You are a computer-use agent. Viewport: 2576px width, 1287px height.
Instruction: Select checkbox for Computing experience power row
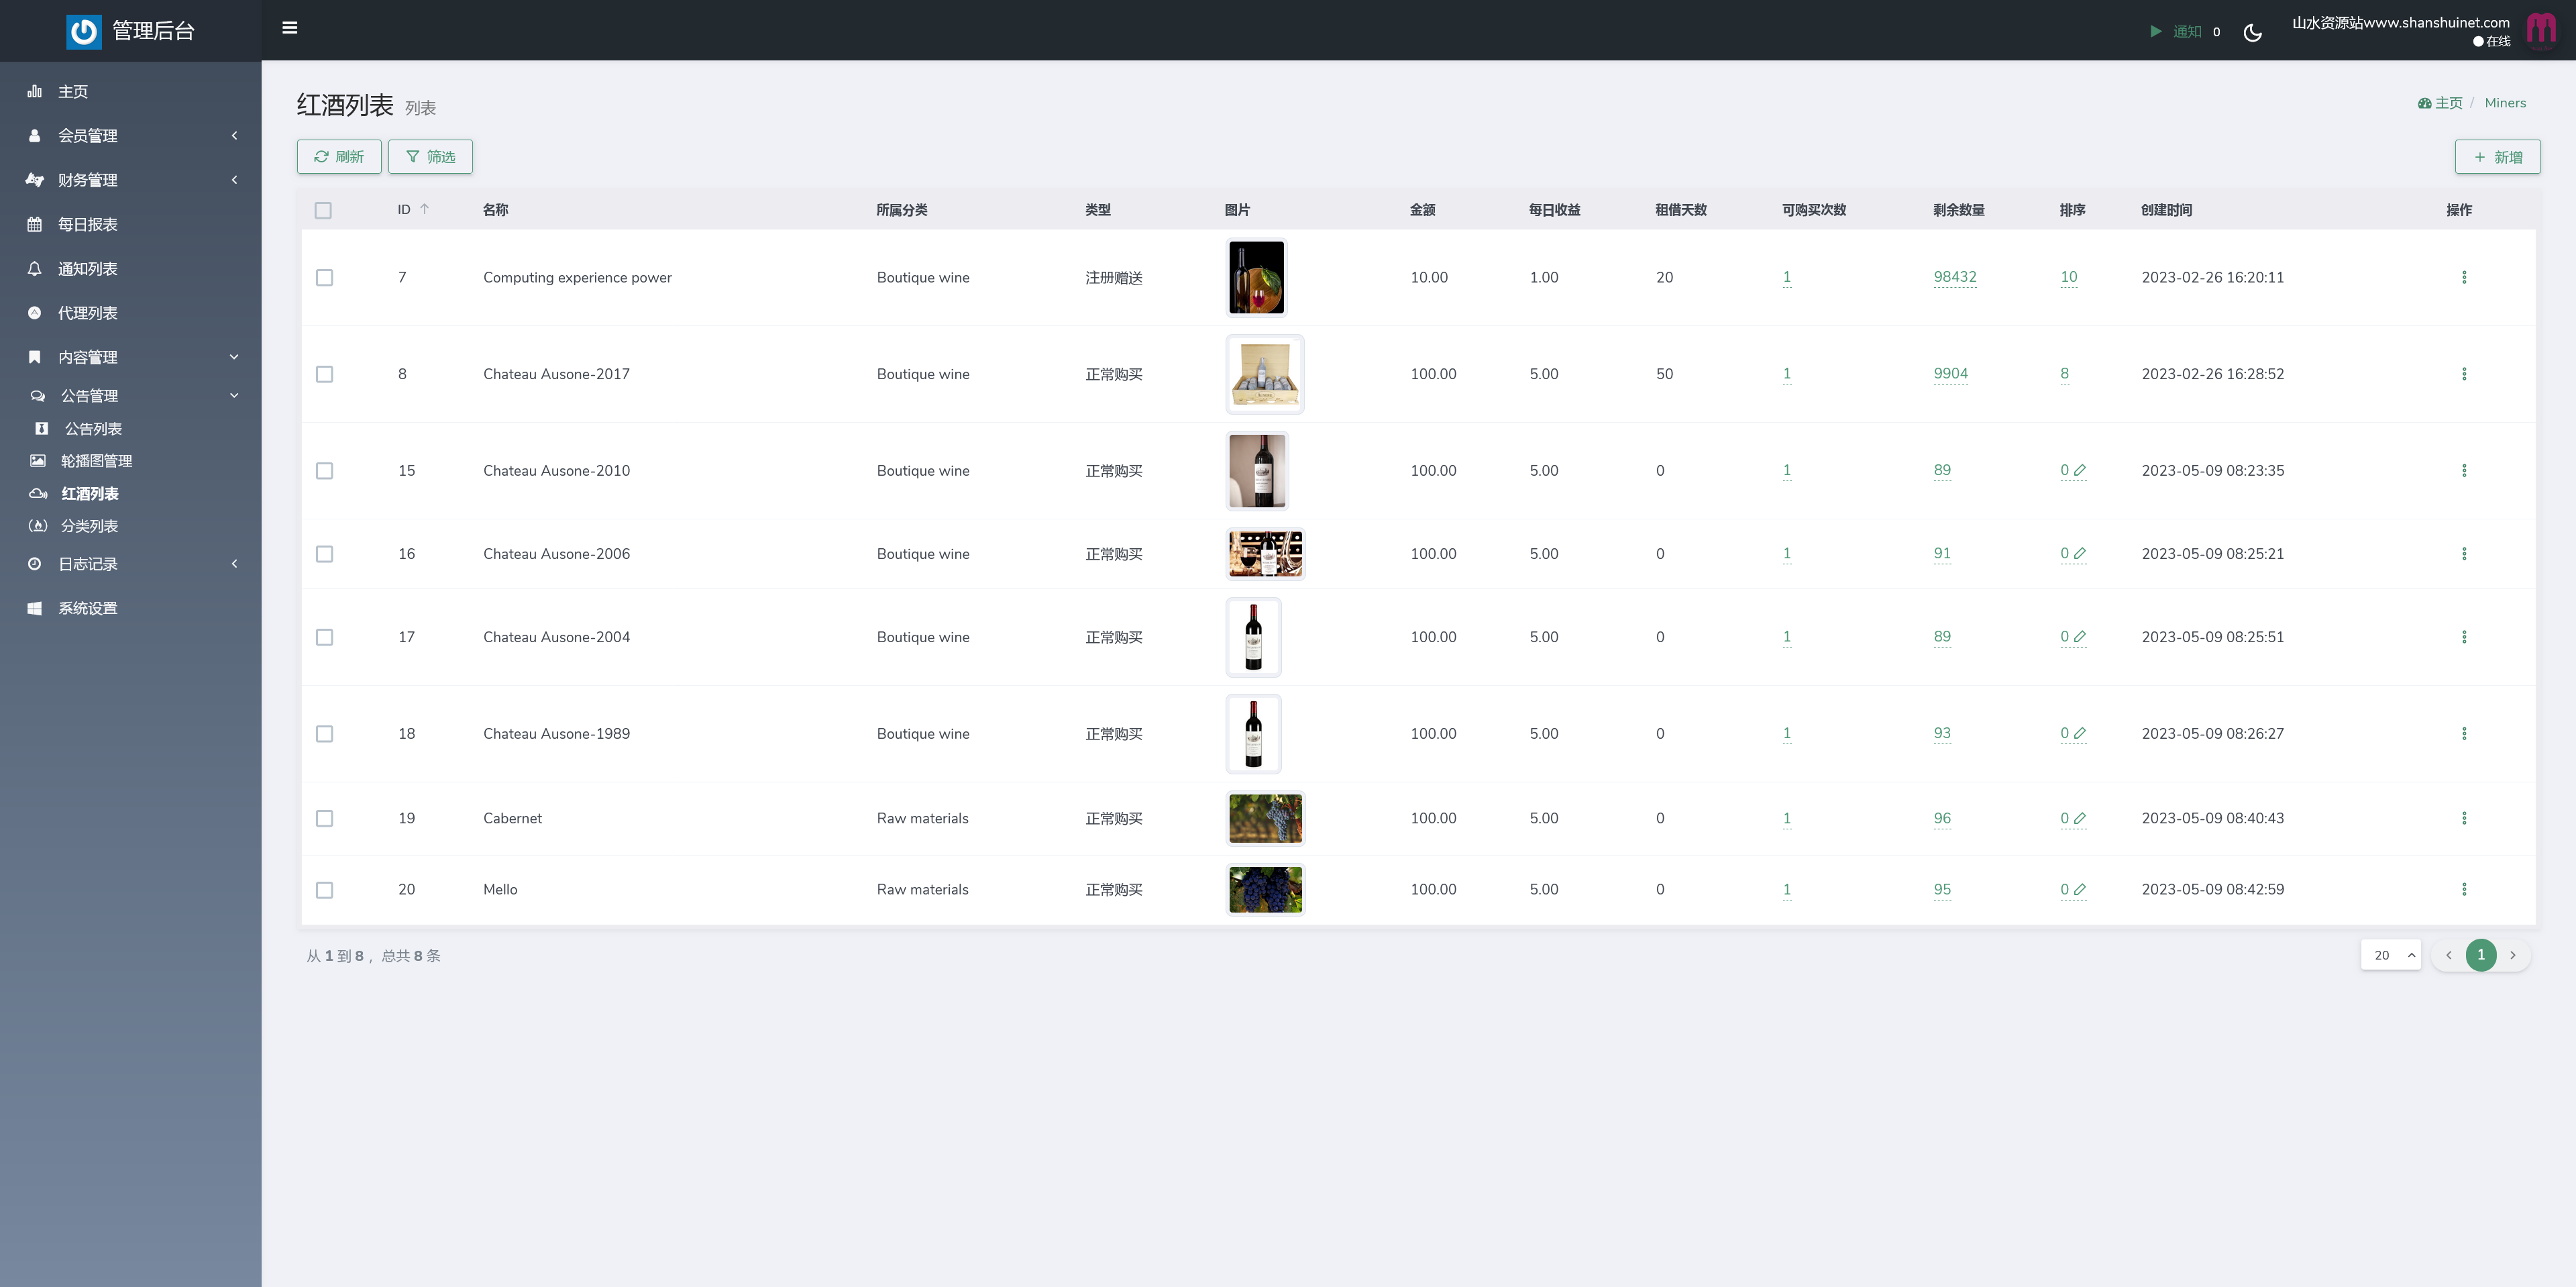[x=324, y=278]
